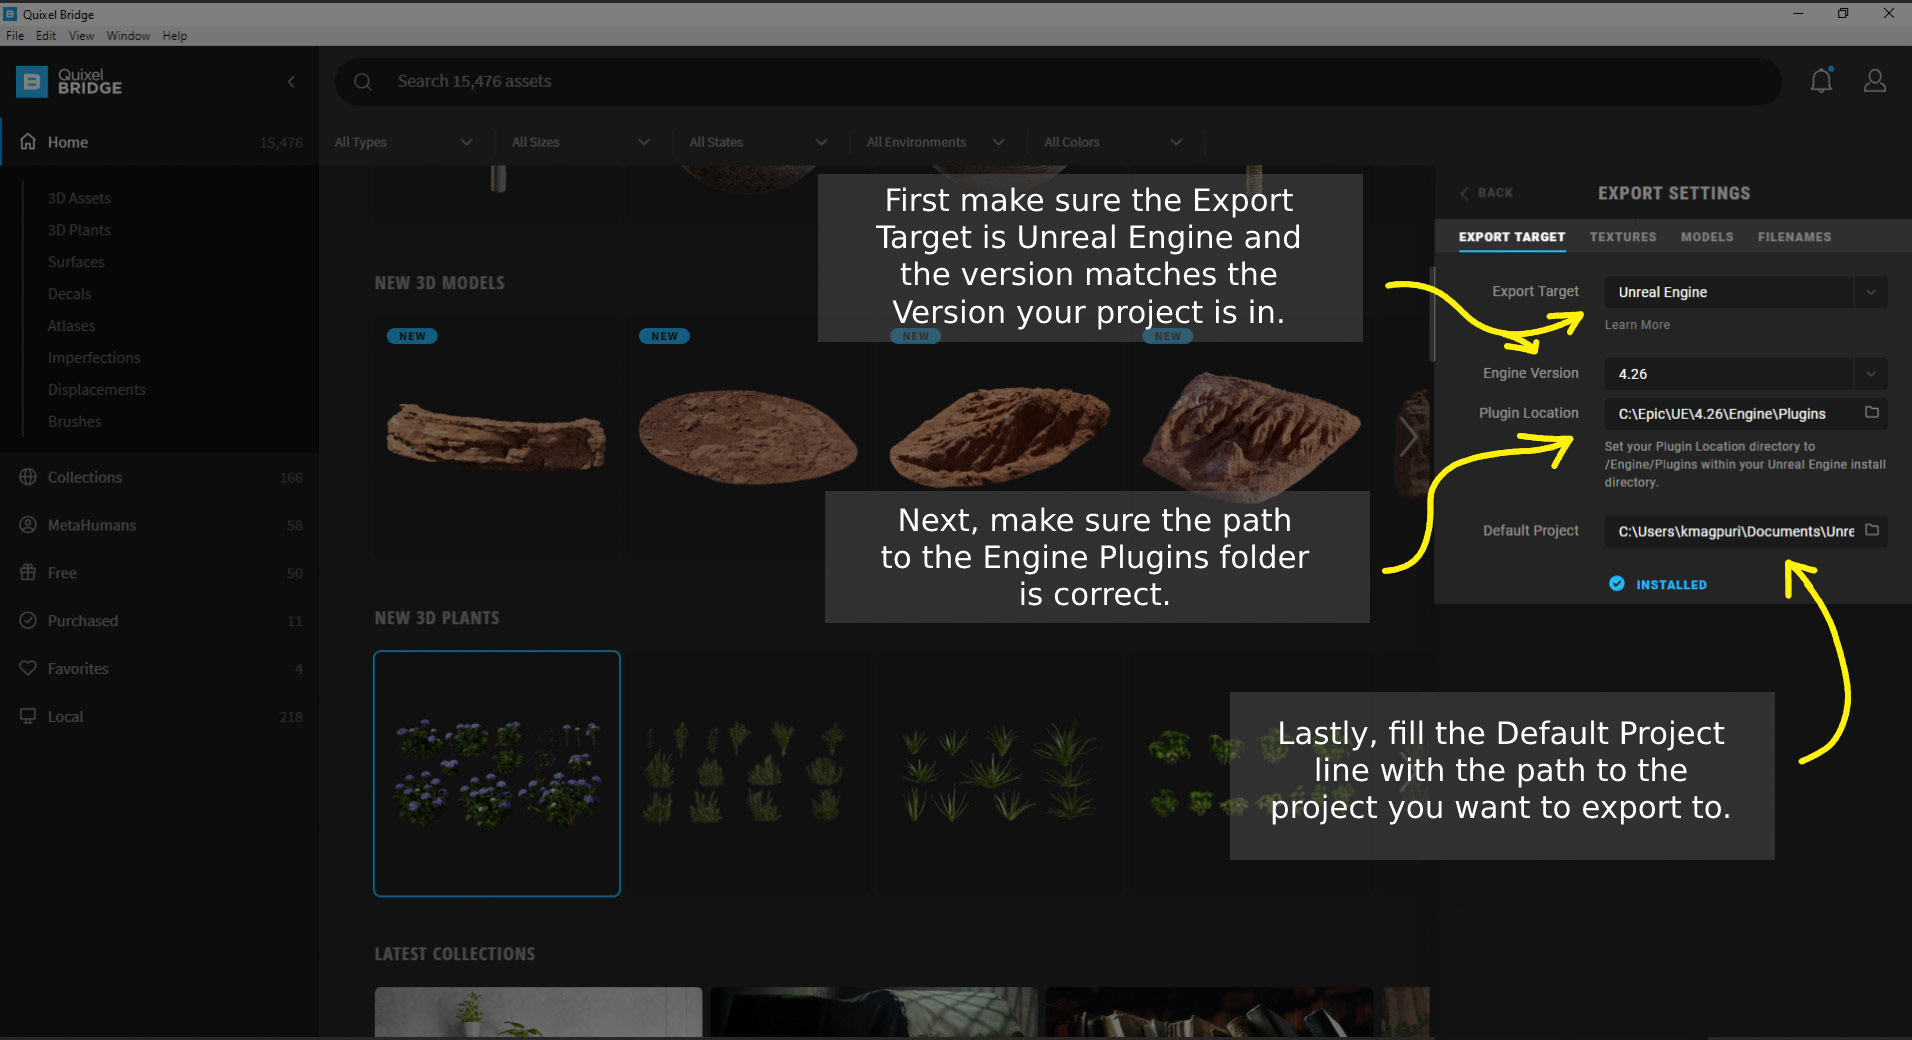Viewport: 1912px width, 1040px height.
Task: Click the Home house icon in sidebar
Action: tap(28, 141)
